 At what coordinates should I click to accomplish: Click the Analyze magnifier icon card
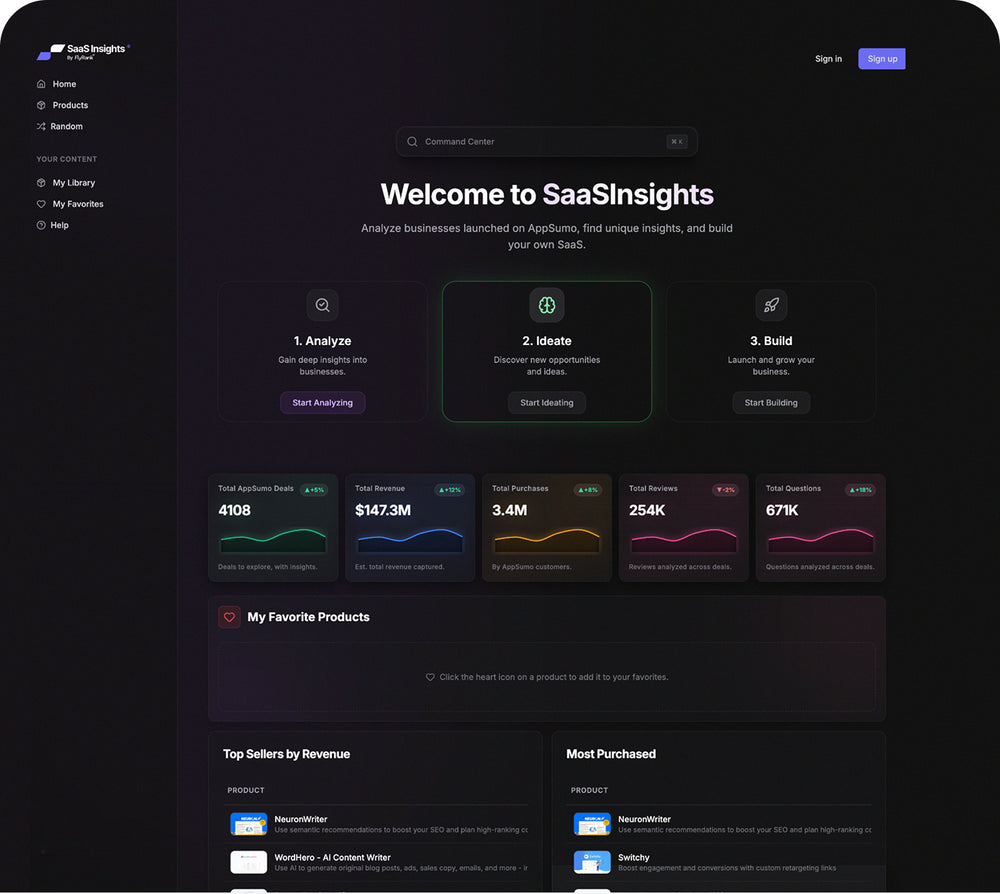point(322,305)
